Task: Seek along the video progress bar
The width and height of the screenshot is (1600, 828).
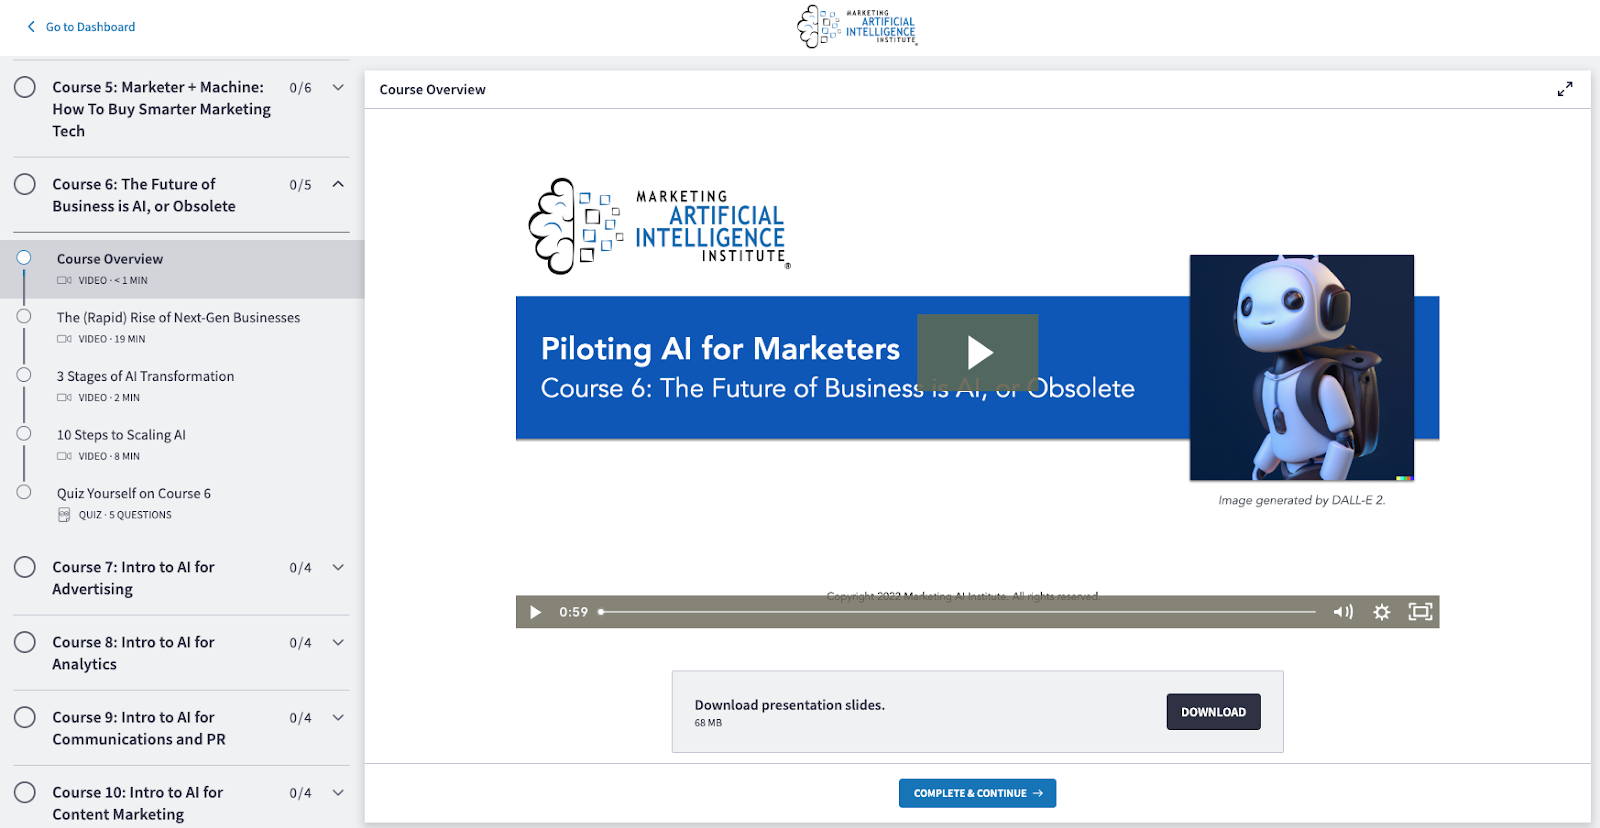Action: coord(958,612)
